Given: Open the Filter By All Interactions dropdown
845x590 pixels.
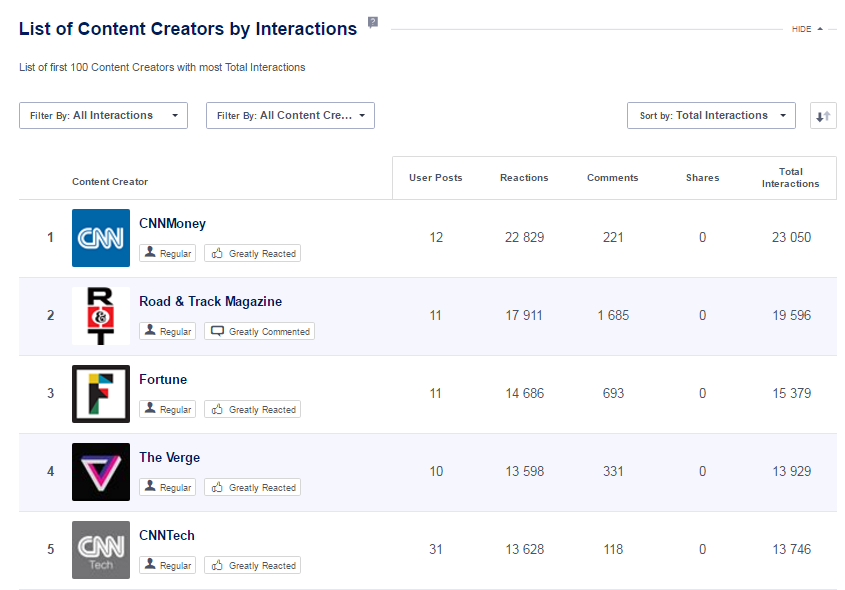Looking at the screenshot, I should click(x=103, y=115).
